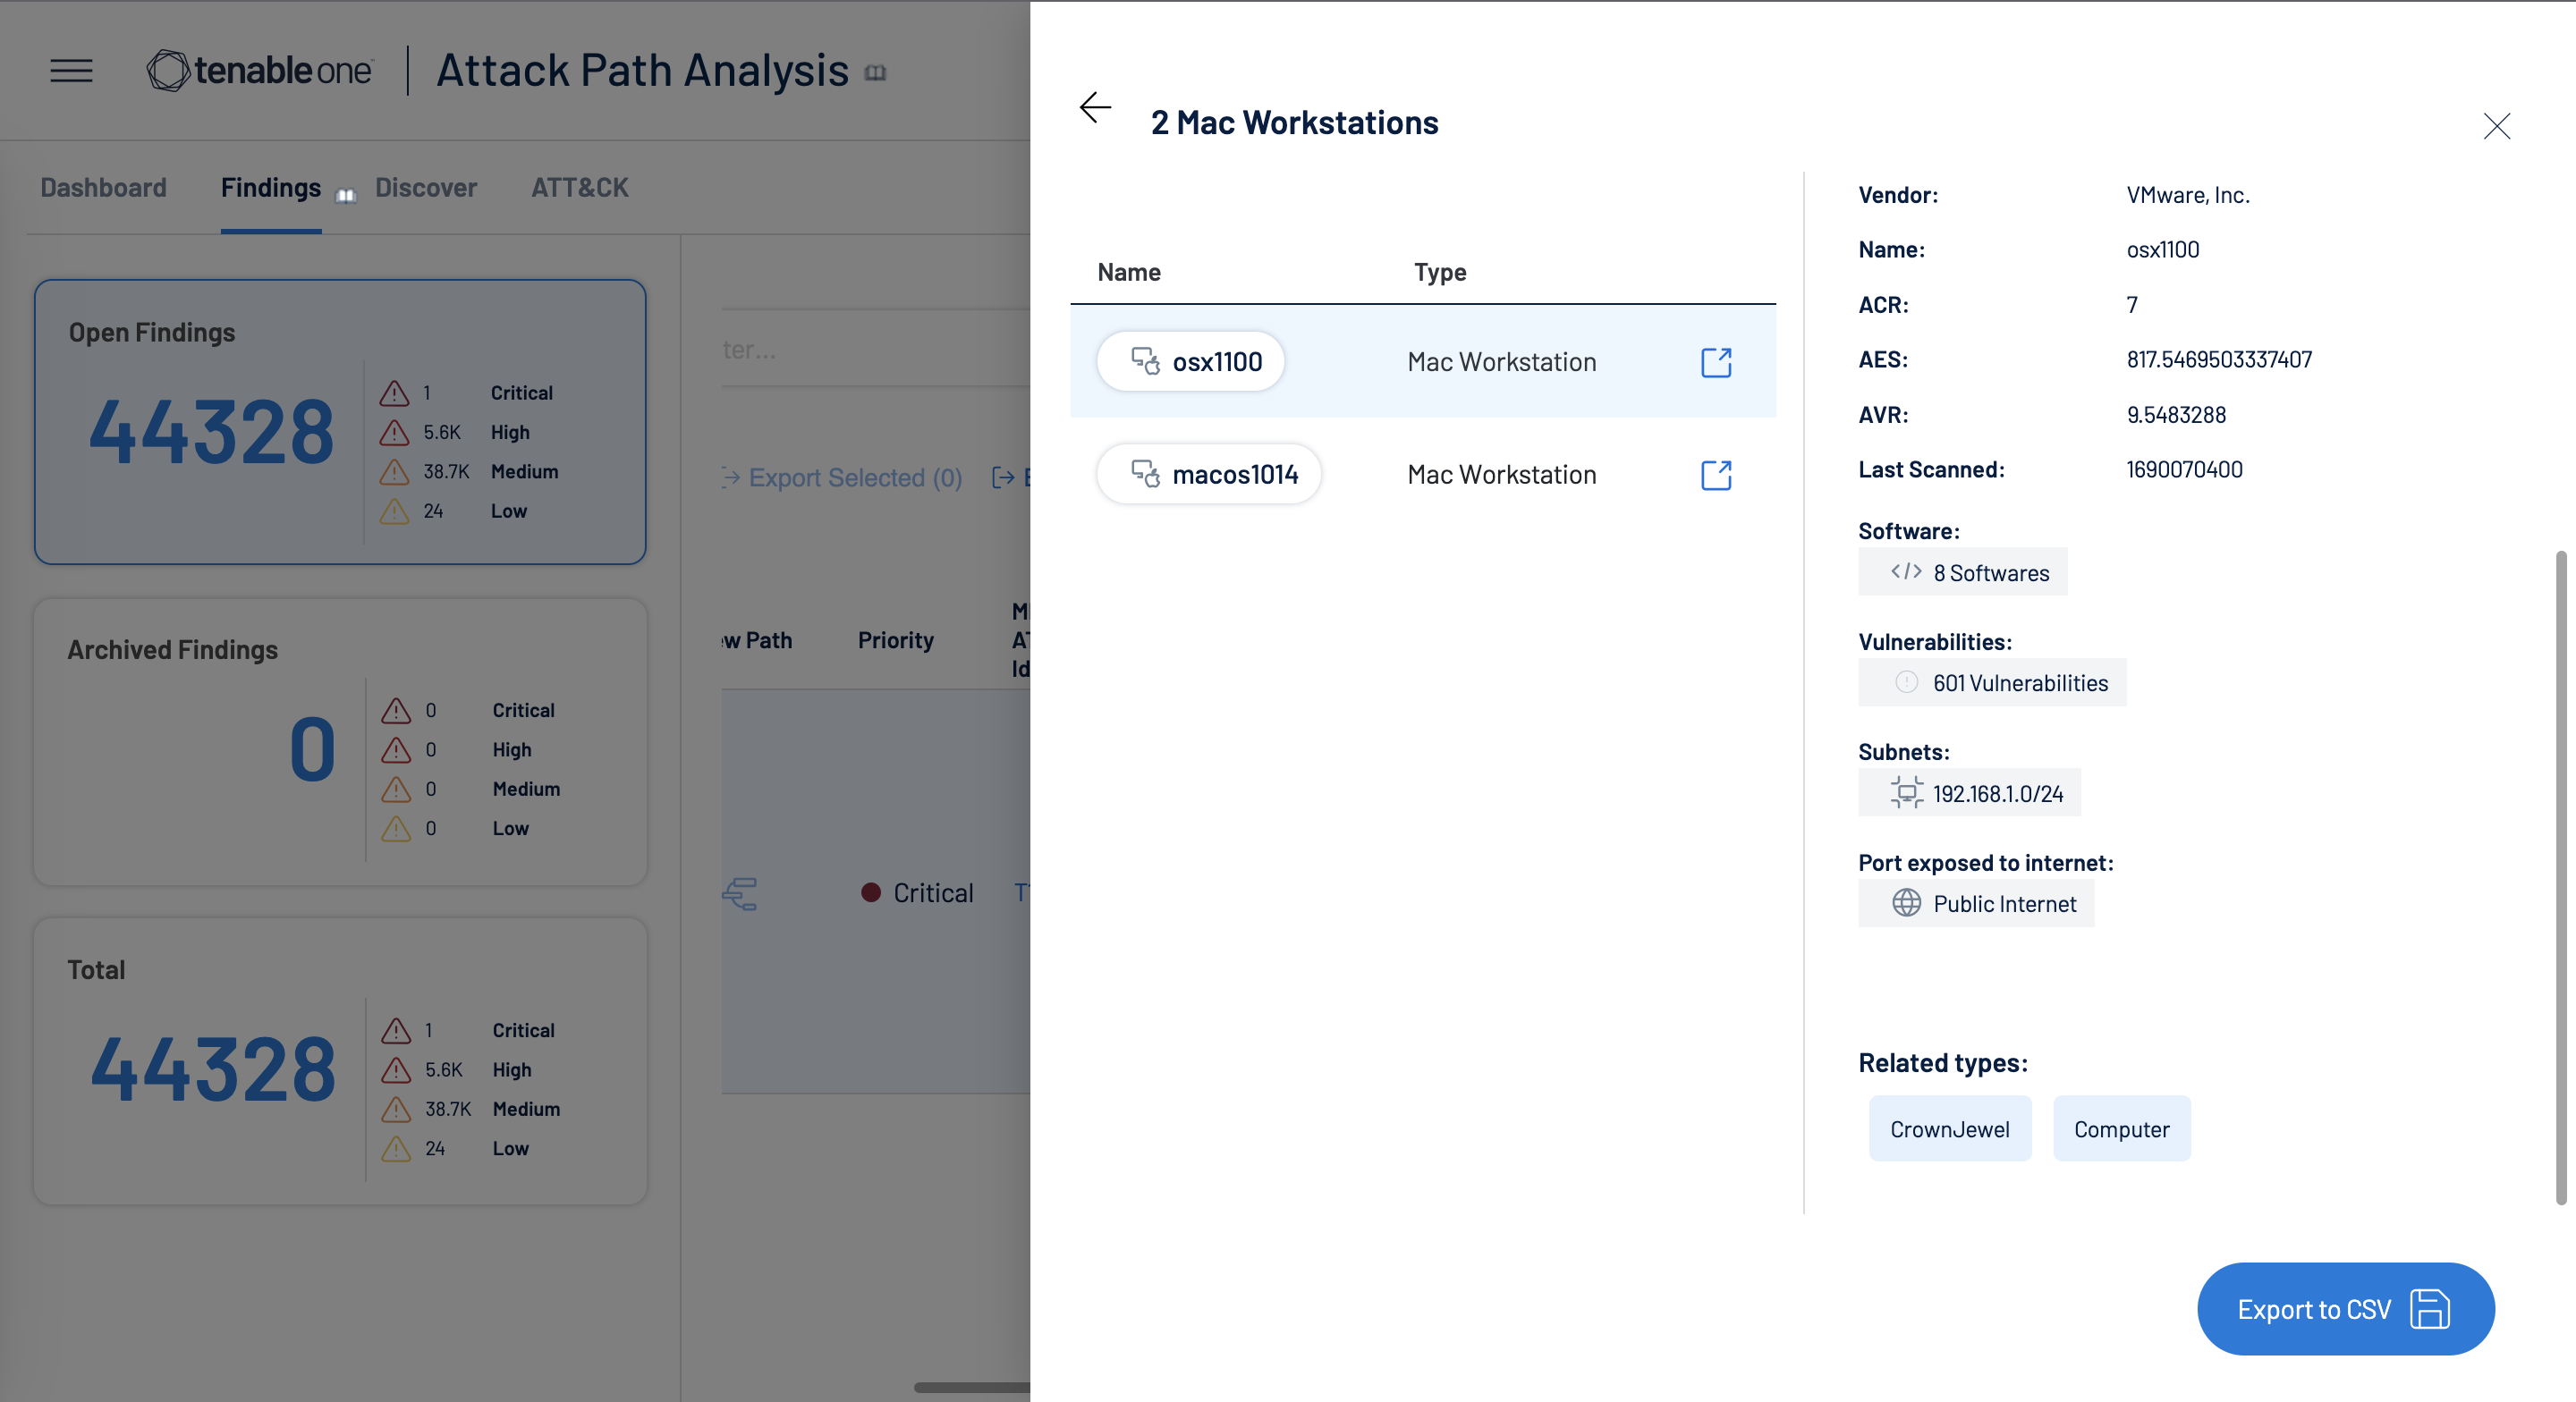The image size is (2576, 1402).
Task: Expand the Discover navigation section
Action: click(x=425, y=187)
